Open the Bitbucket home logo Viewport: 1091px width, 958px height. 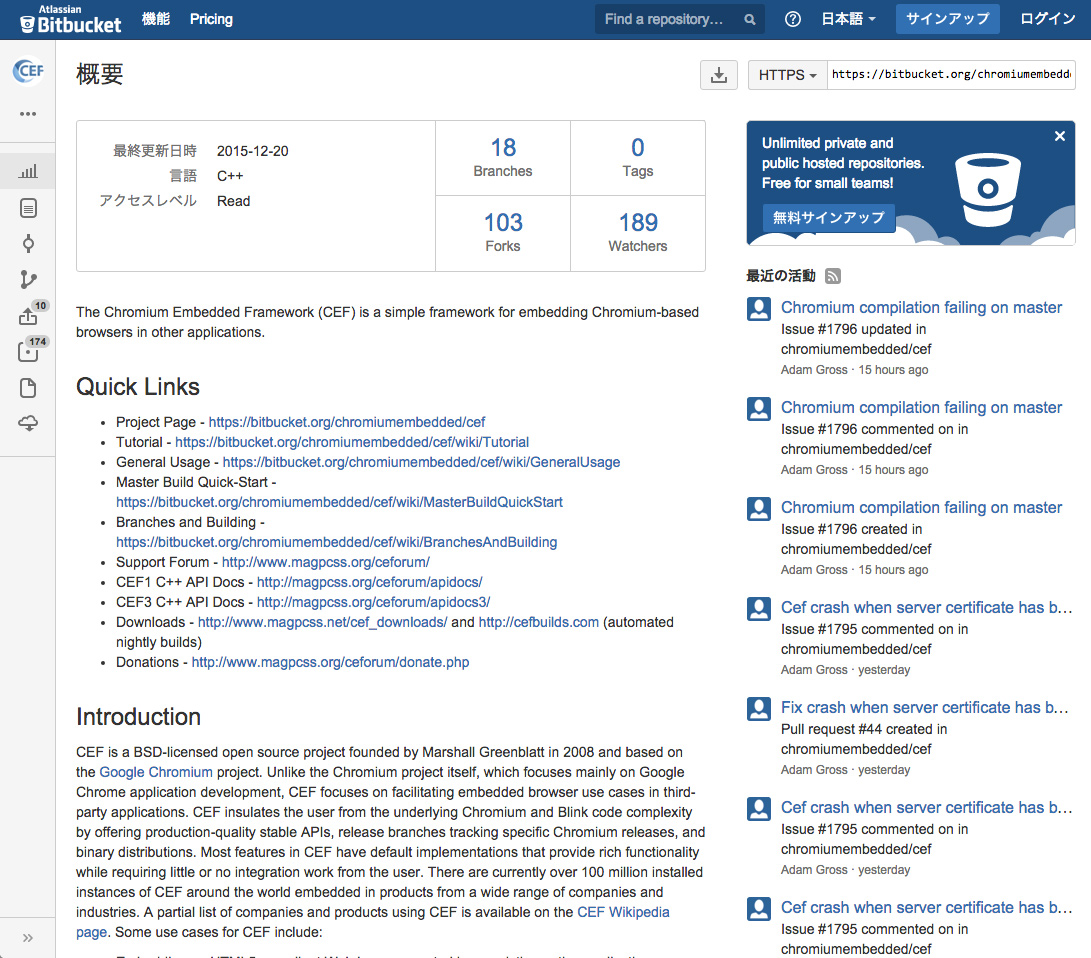click(70, 19)
